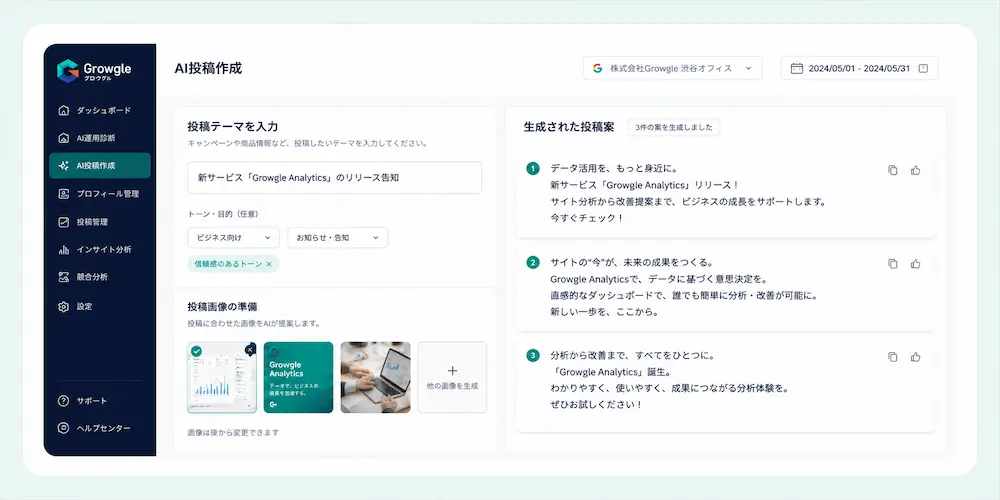This screenshot has width=1000, height=500.
Task: Copy post draft 3 分析から改善まで
Action: [893, 357]
